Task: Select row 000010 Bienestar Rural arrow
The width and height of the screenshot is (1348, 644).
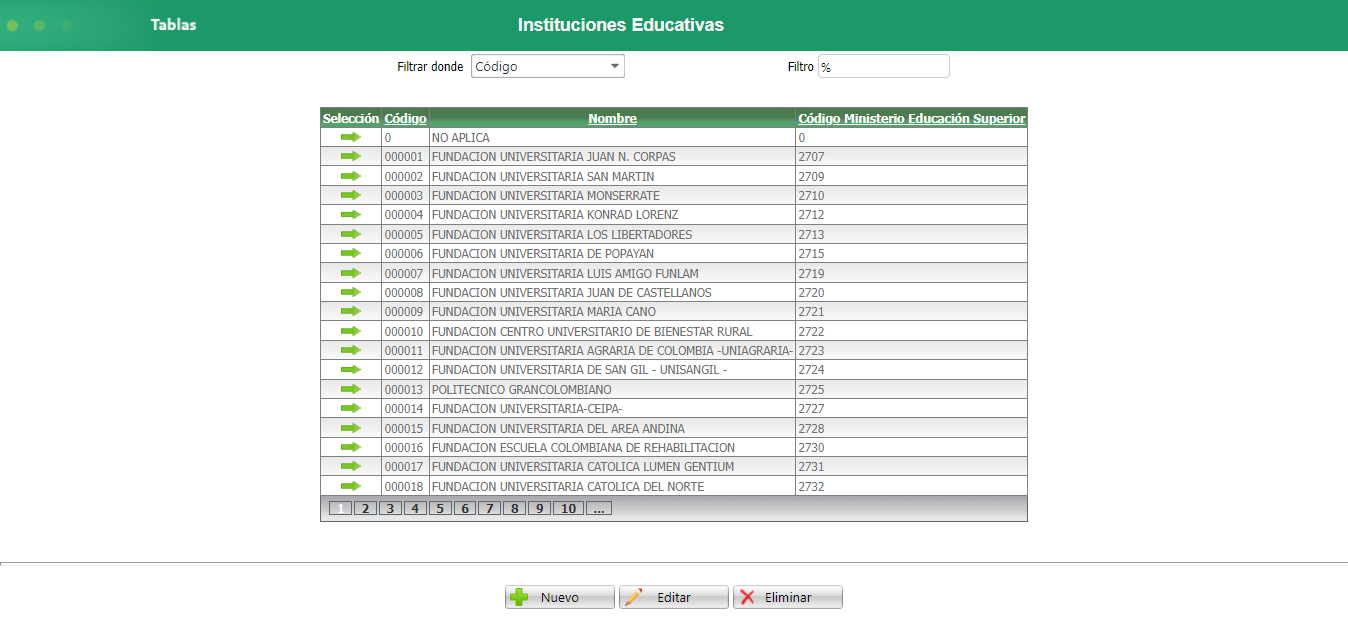Action: pos(350,331)
